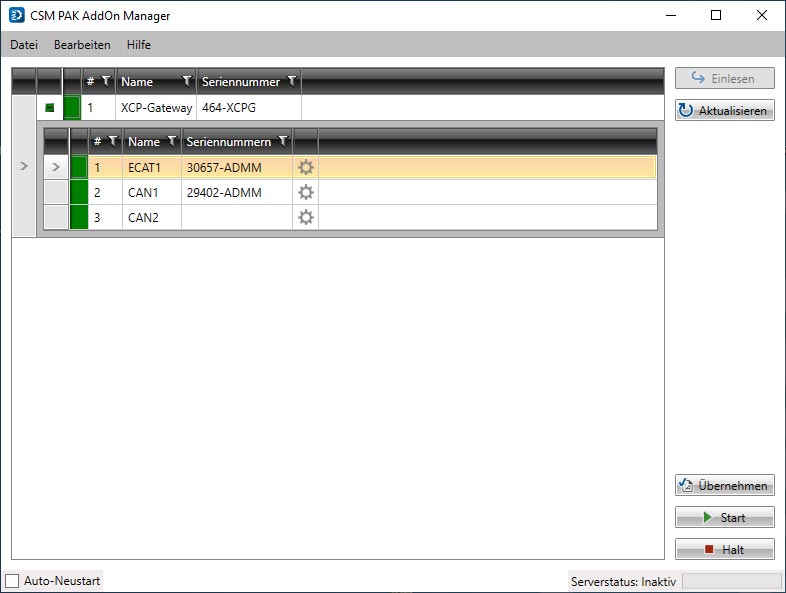Image resolution: width=786 pixels, height=593 pixels.
Task: Maximize the AddOn Manager window
Action: pos(716,16)
